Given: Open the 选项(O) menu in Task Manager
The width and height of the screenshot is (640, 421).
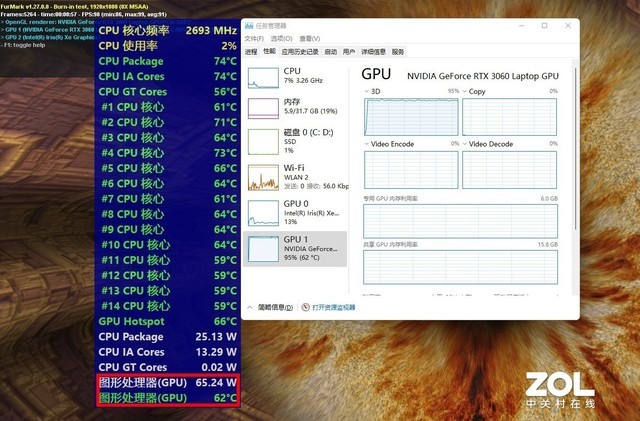Looking at the screenshot, I should pyautogui.click(x=281, y=38).
